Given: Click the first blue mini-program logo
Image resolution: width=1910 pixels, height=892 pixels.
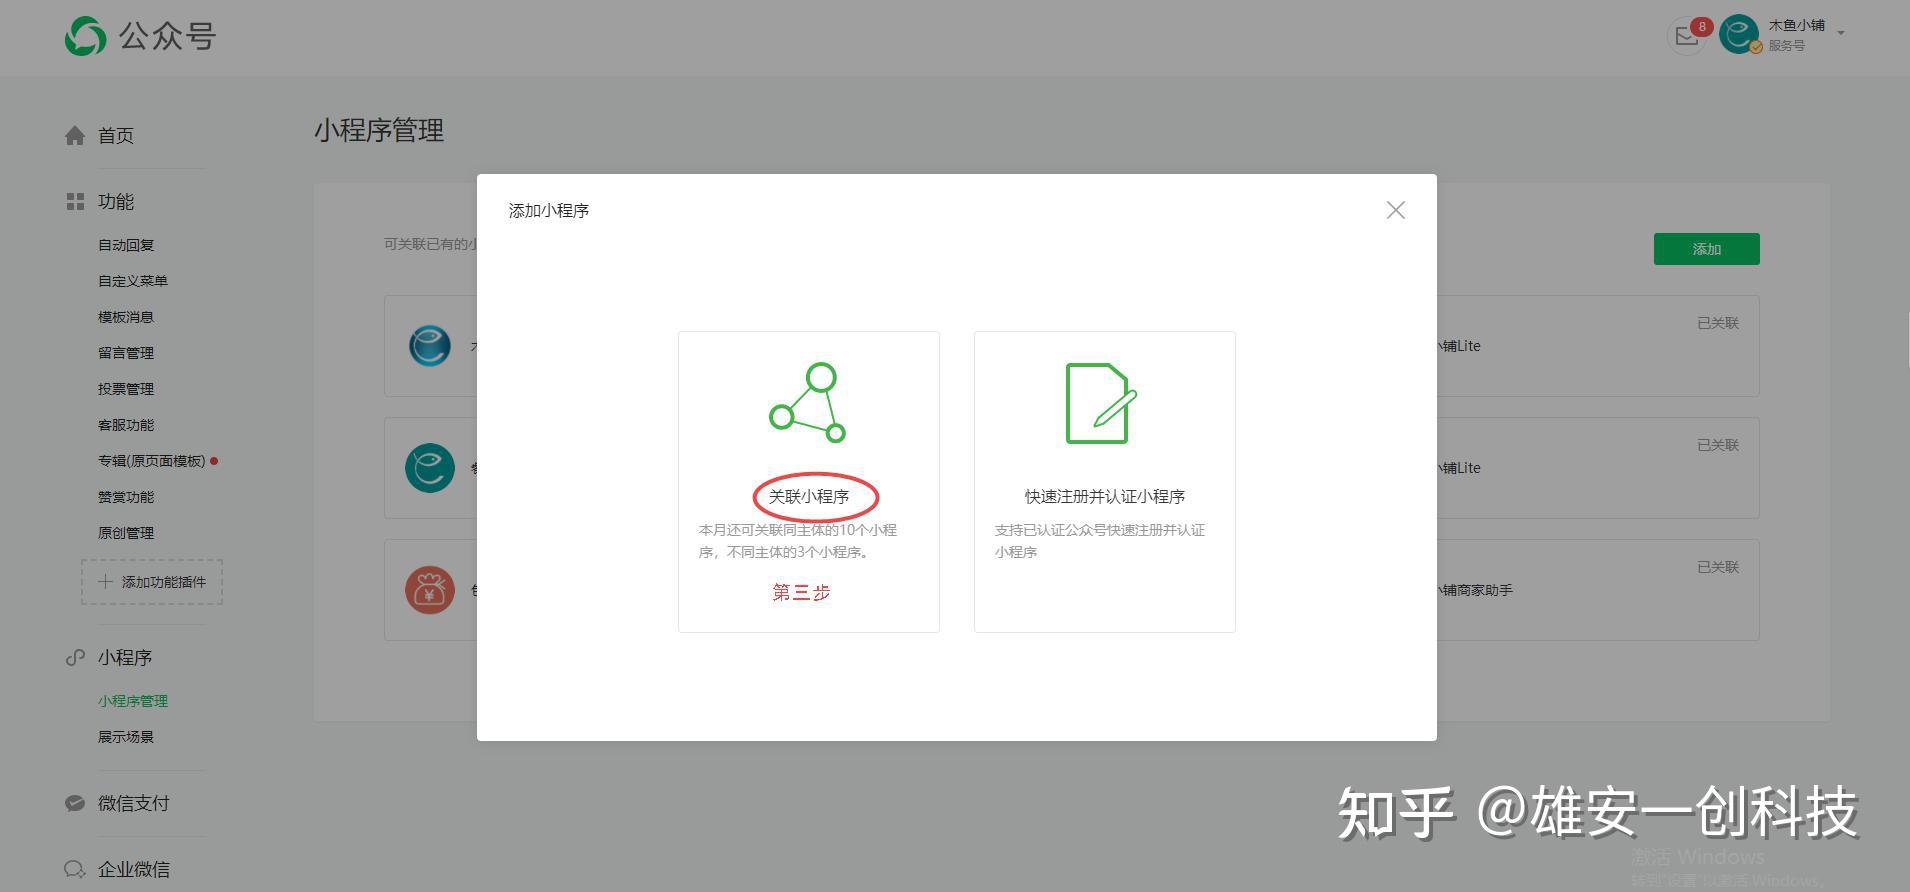Looking at the screenshot, I should pyautogui.click(x=430, y=346).
